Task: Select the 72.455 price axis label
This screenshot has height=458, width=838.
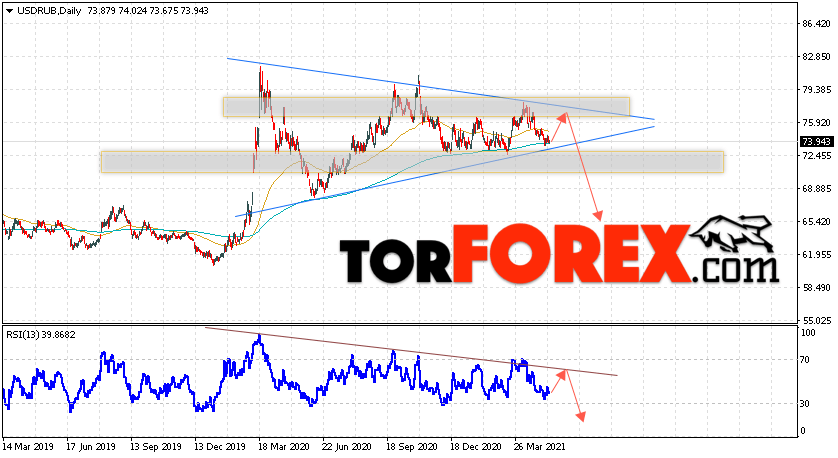Action: [817, 156]
